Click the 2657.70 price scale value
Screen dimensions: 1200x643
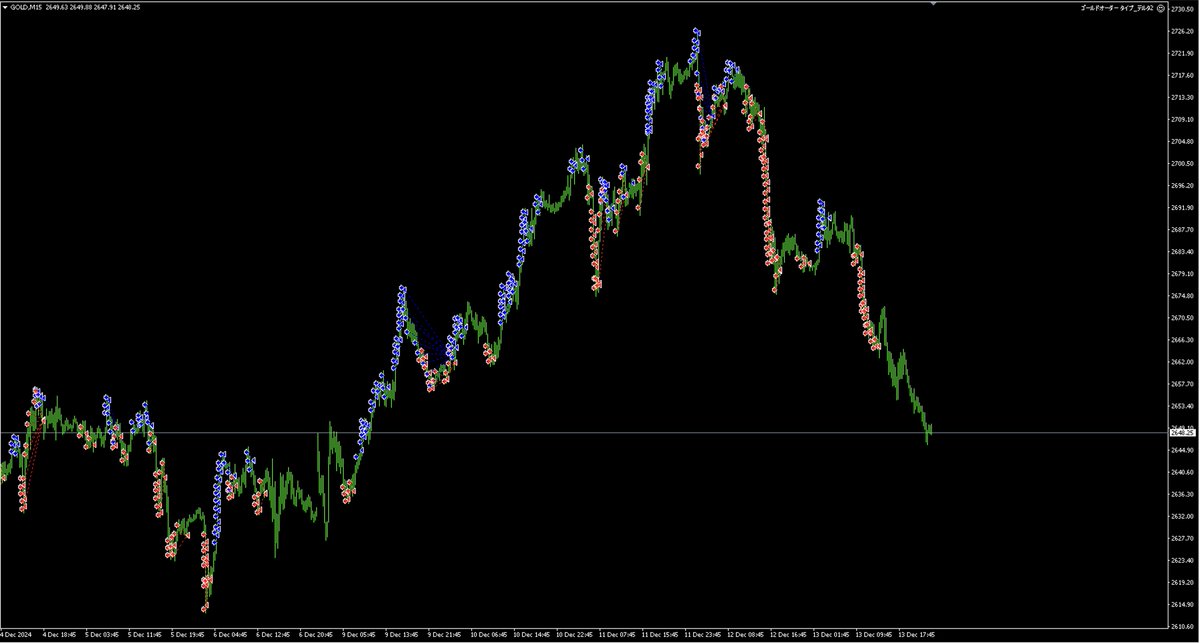pos(1180,384)
